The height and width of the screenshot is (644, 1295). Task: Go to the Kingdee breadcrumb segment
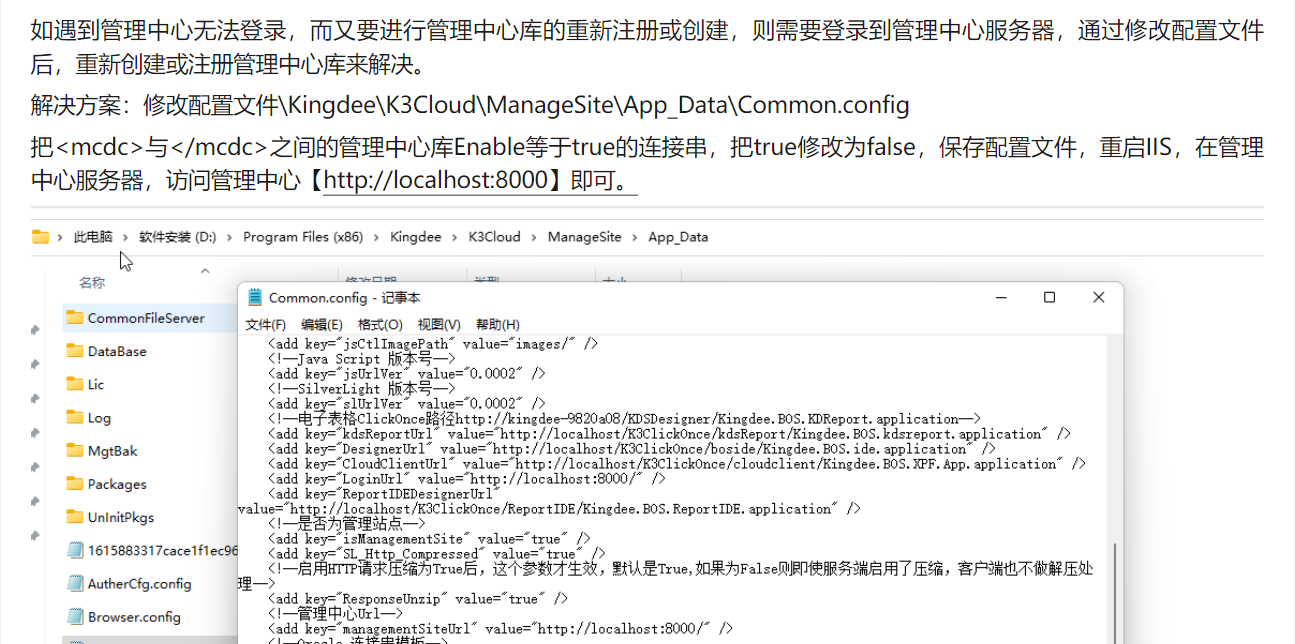point(416,237)
